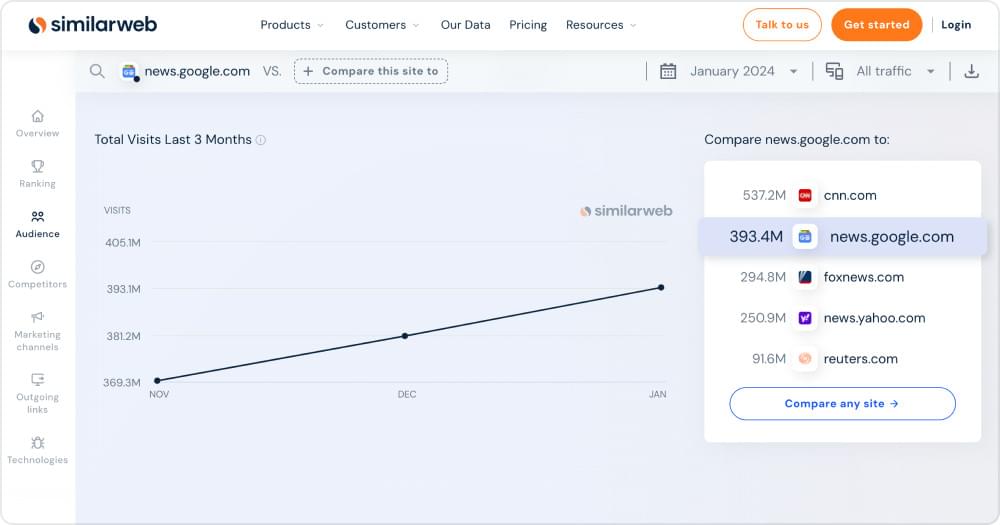
Task: Open the Our Data menu item
Action: pyautogui.click(x=465, y=25)
